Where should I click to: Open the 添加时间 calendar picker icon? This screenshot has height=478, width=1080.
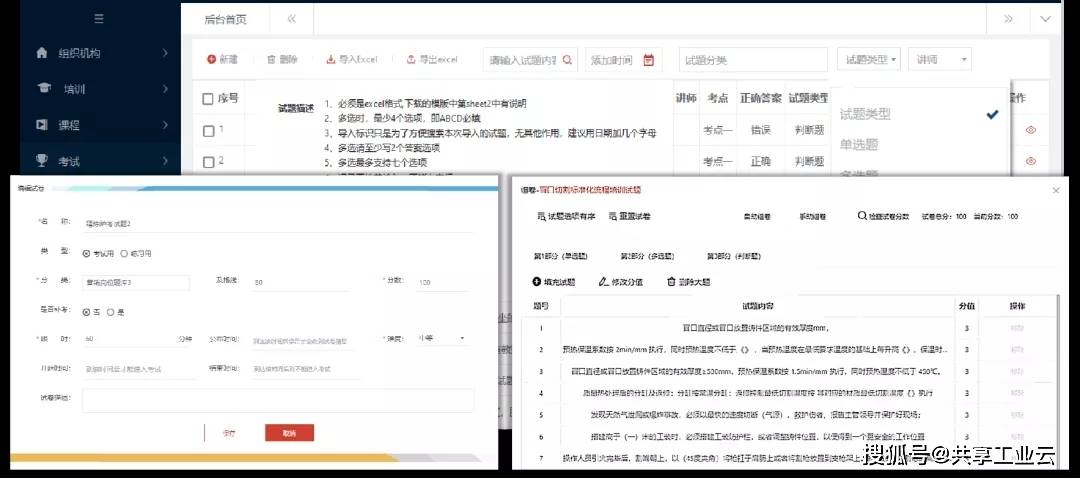[648, 60]
